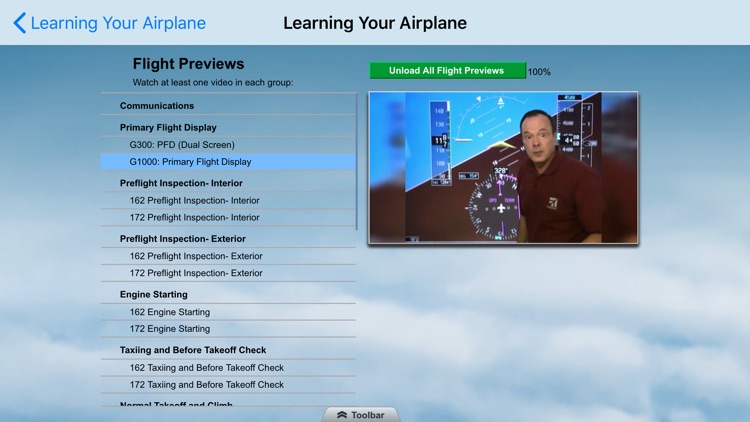This screenshot has width=750, height=422.
Task: Open 162 Preflight Inspection- Exterior
Action: 229,256
